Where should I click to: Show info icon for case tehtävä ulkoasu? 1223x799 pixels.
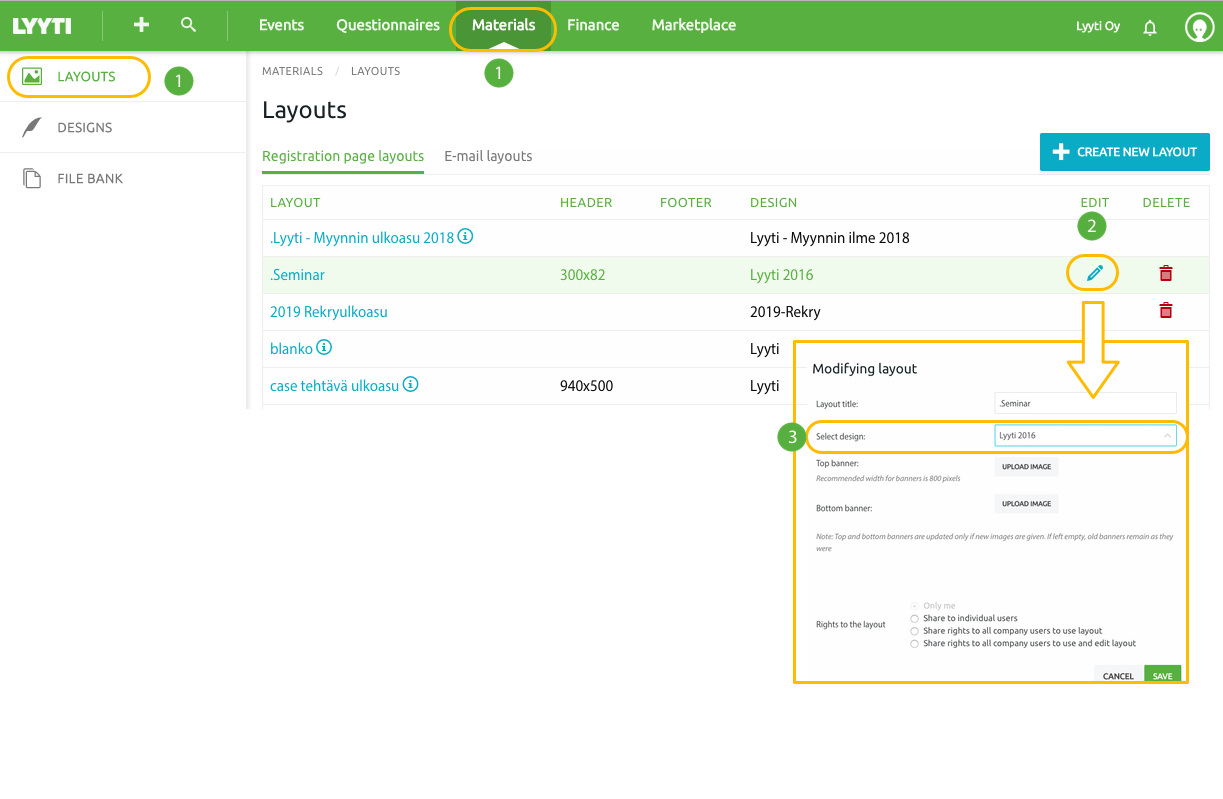click(x=411, y=384)
